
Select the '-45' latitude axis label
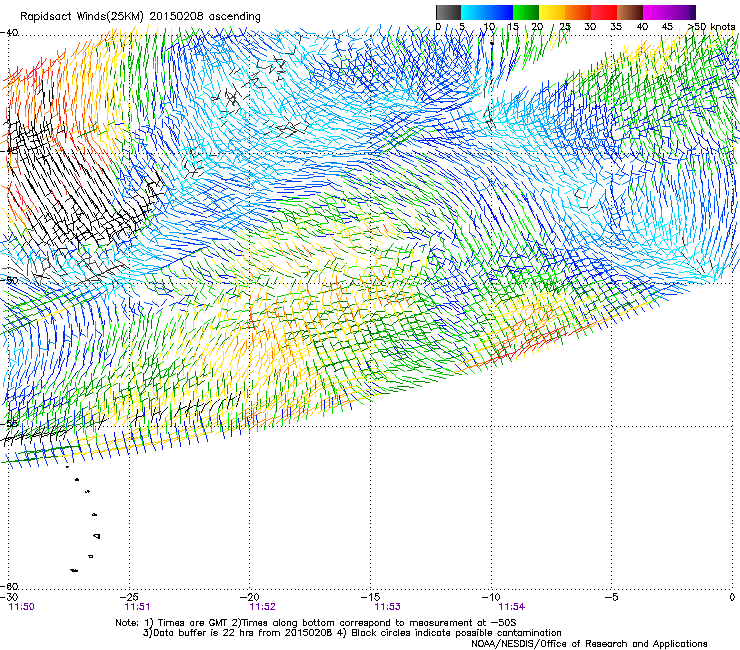(9, 151)
